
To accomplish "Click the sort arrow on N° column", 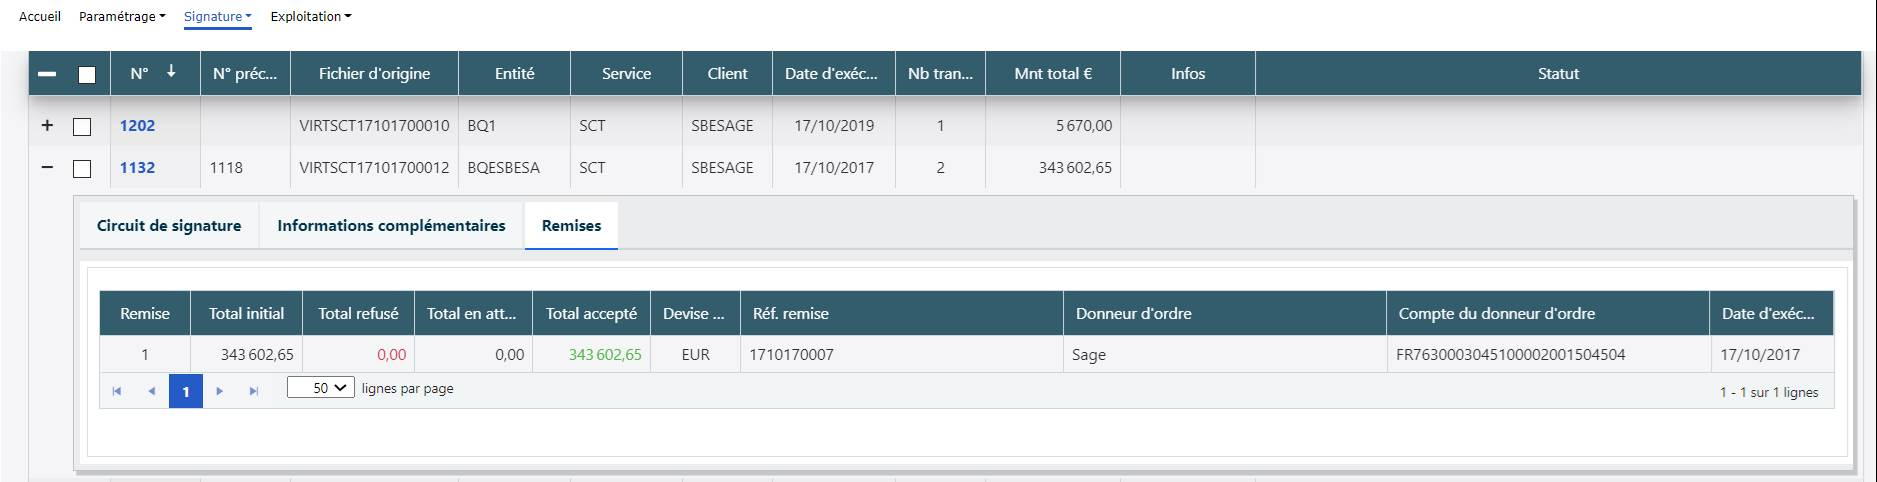I will (x=171, y=72).
